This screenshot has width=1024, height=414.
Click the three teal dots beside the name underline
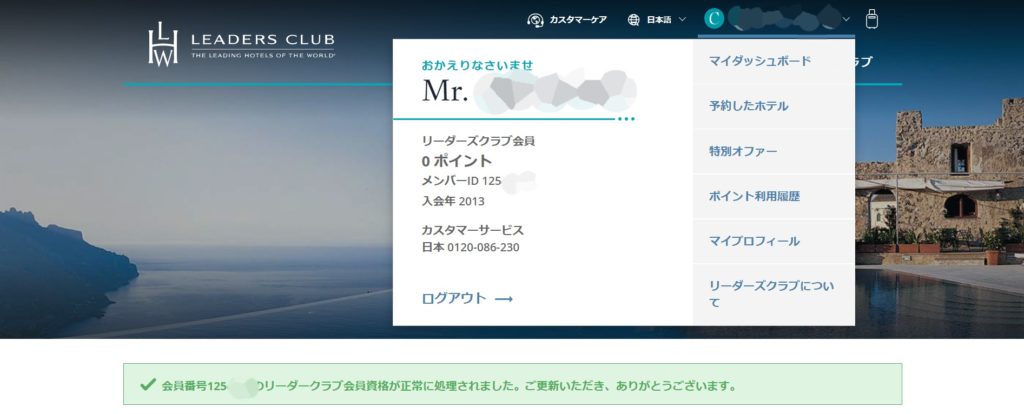click(626, 119)
